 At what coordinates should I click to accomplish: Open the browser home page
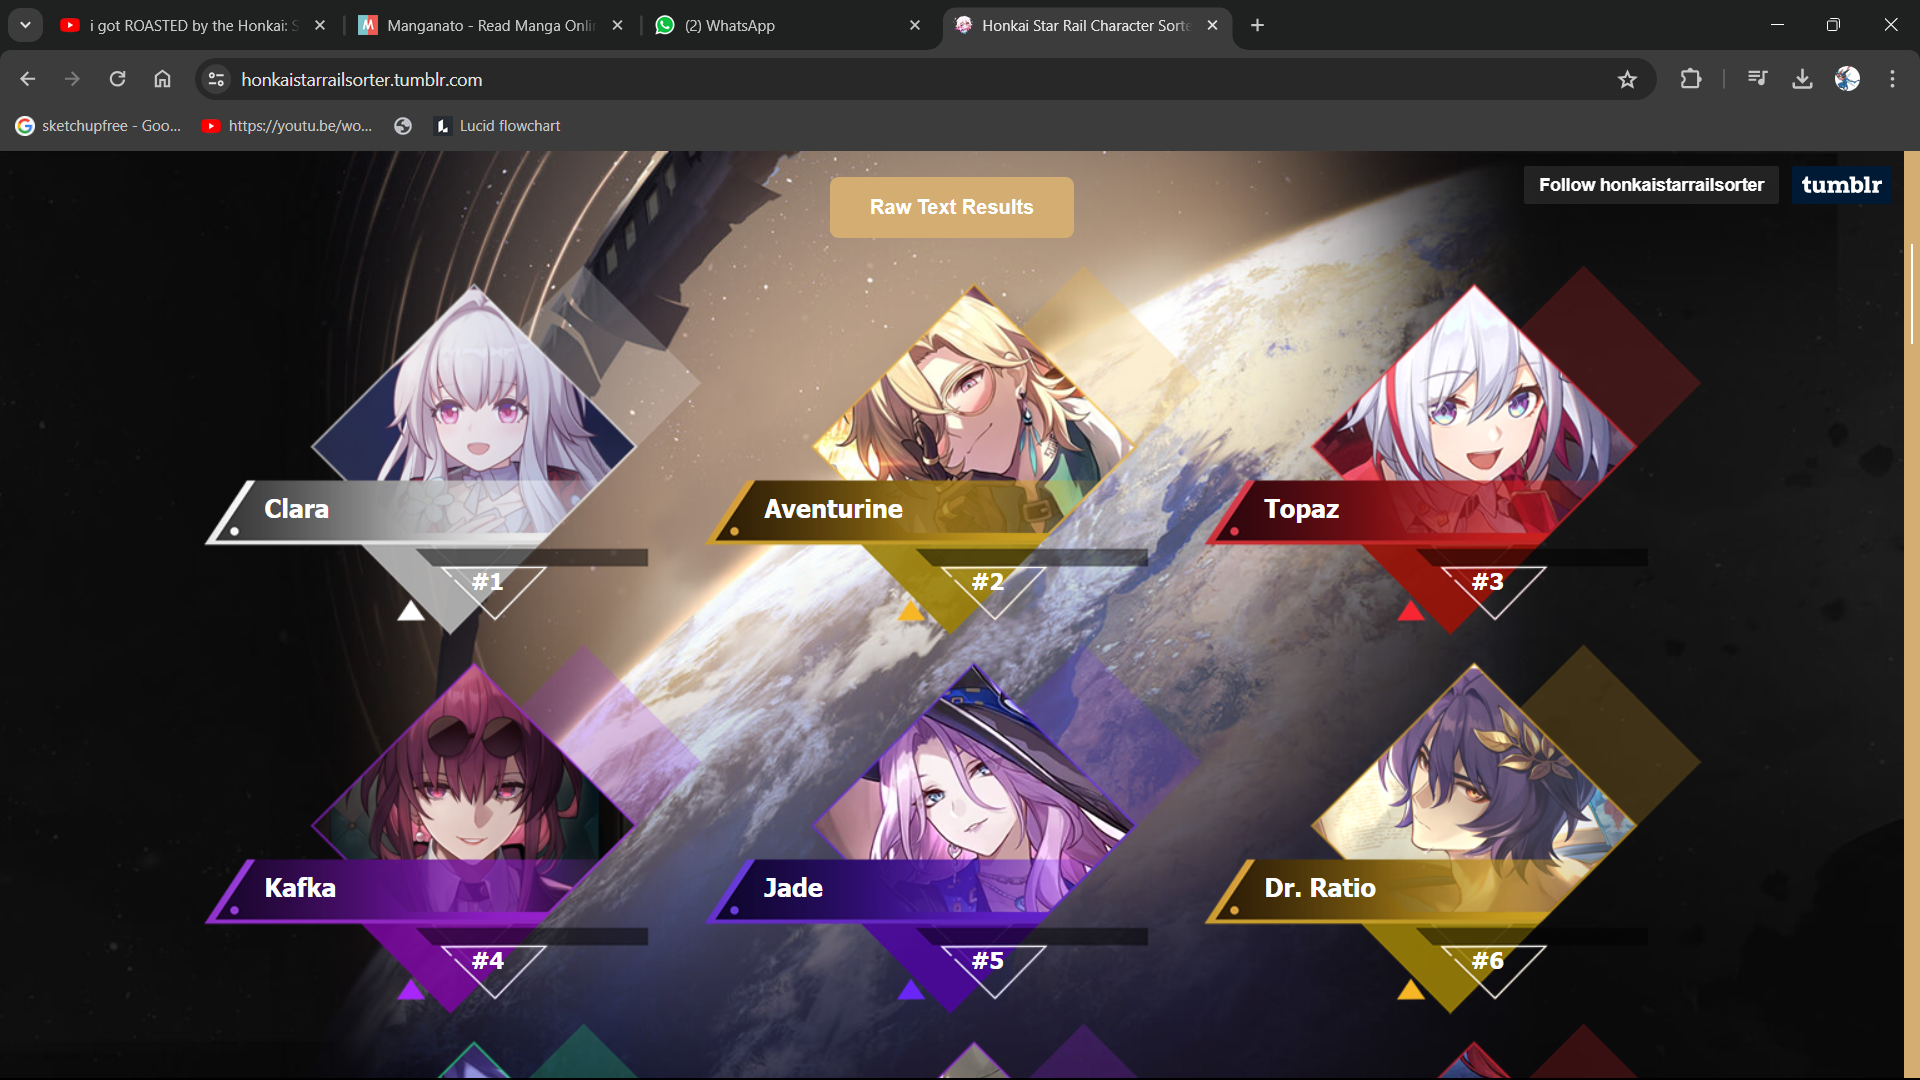(163, 79)
